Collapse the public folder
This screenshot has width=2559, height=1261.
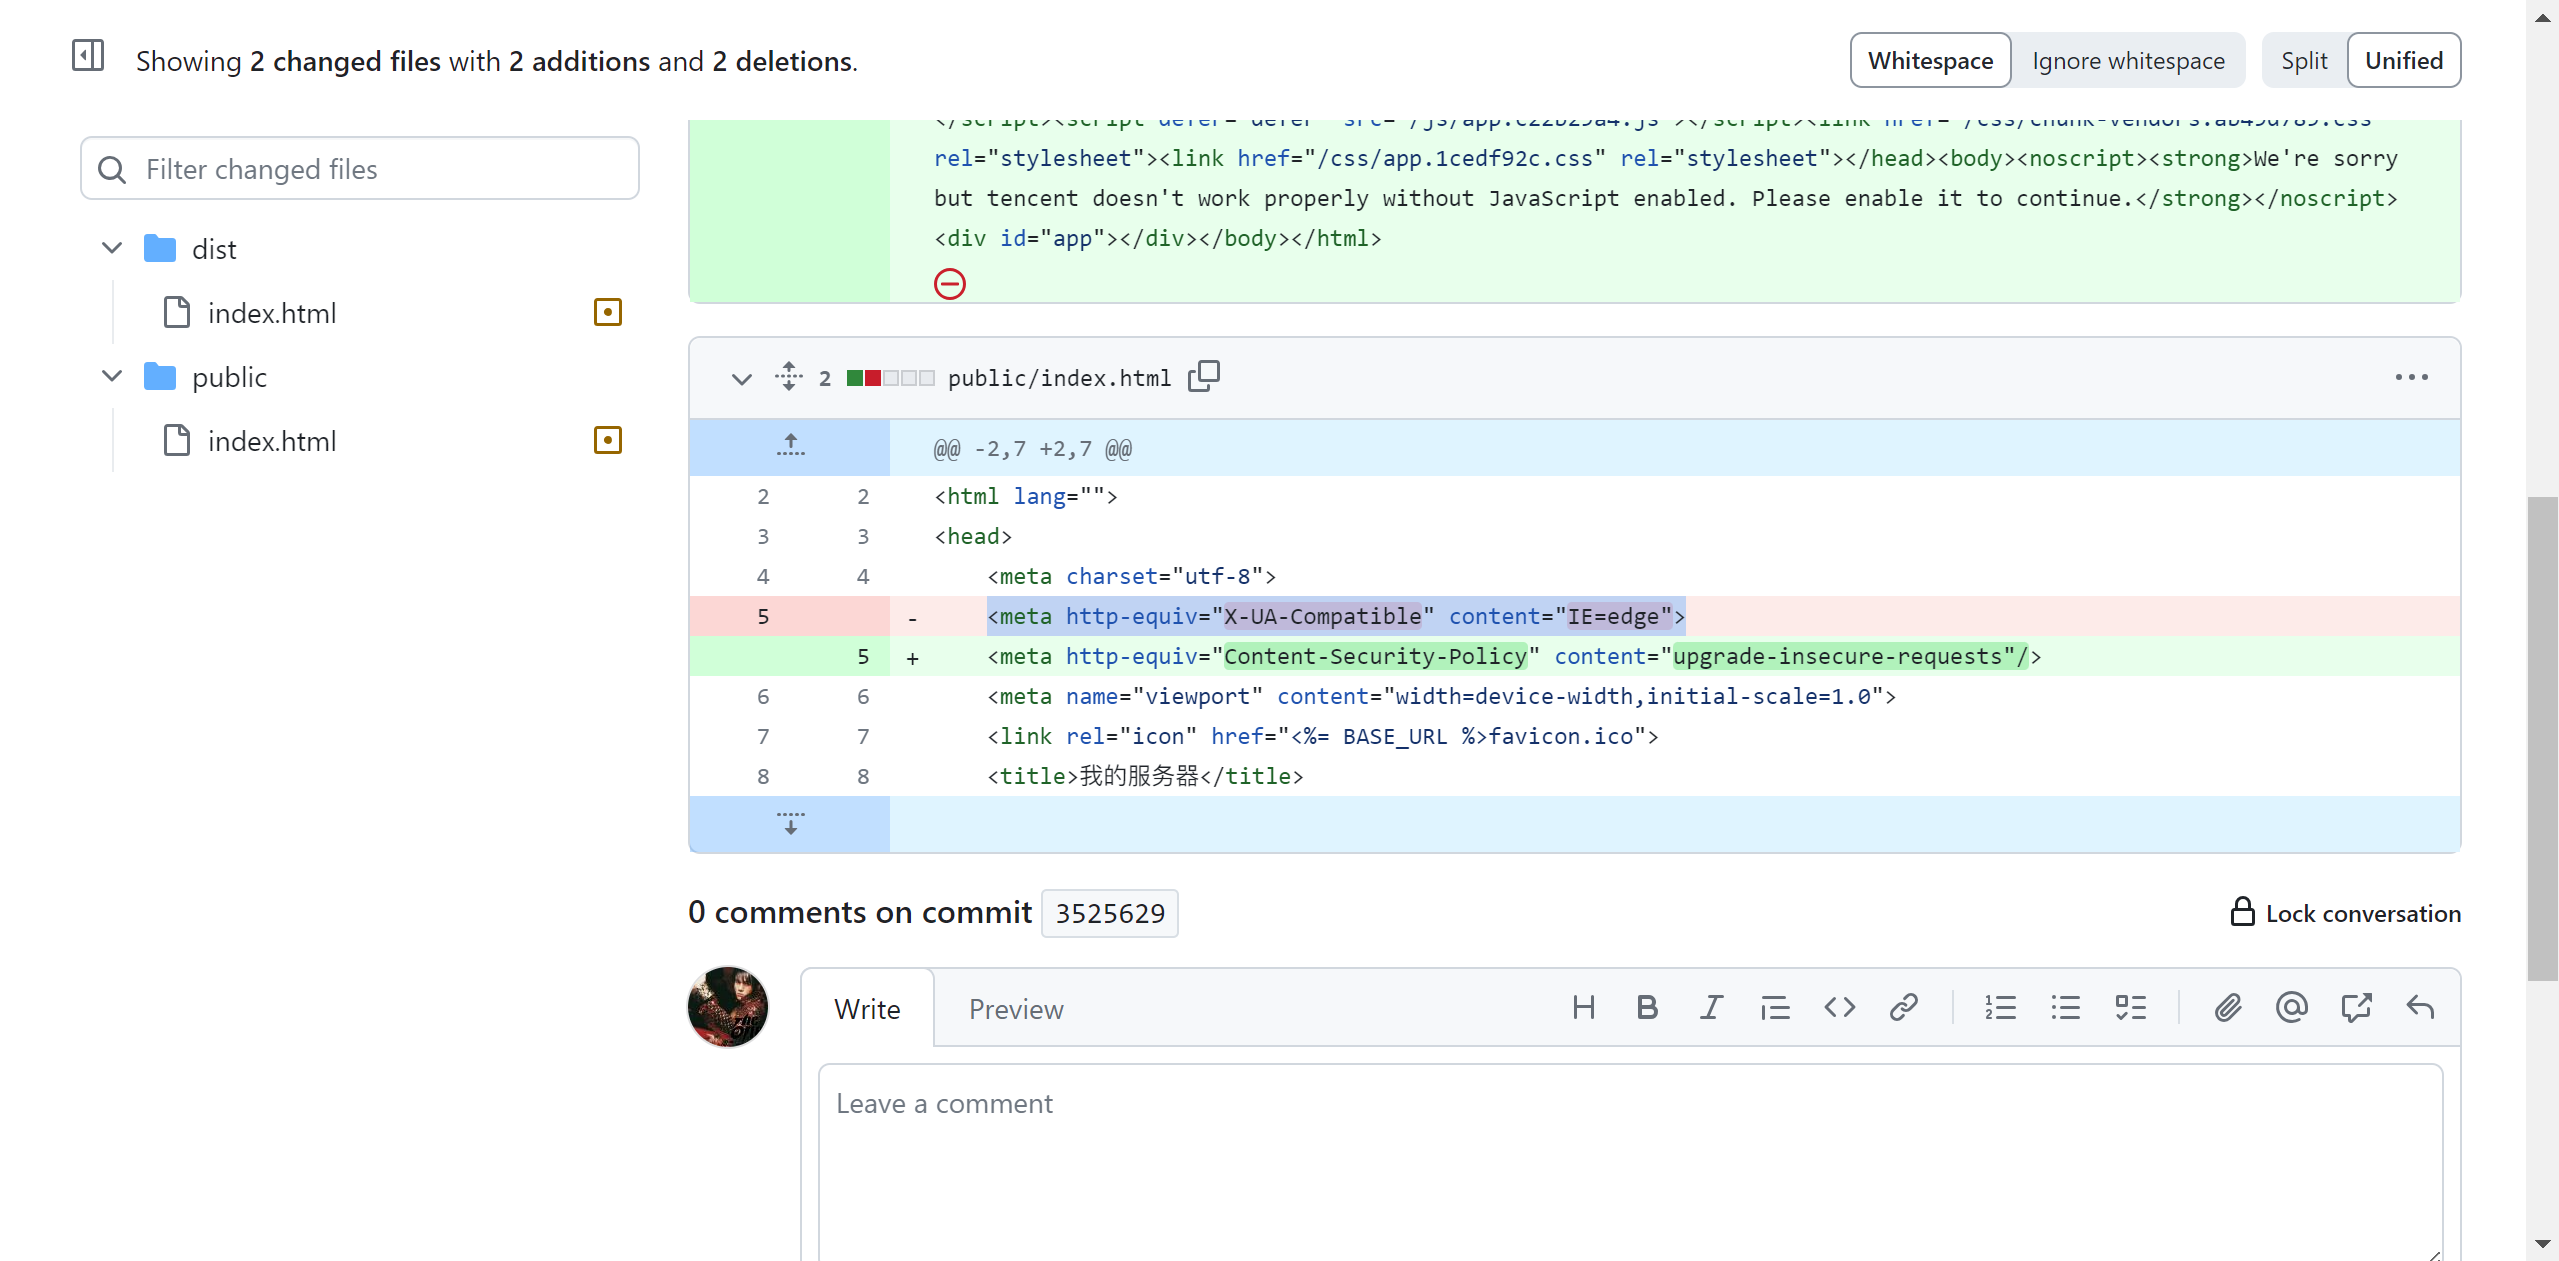pyautogui.click(x=112, y=376)
